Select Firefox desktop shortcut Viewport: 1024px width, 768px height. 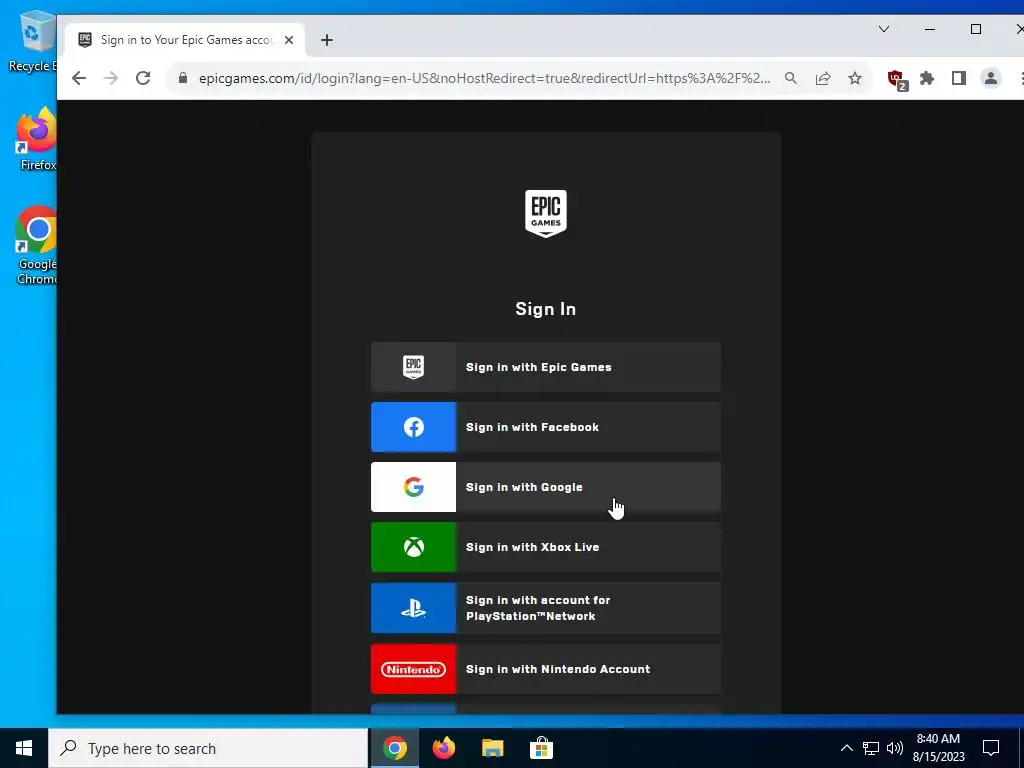pos(37,139)
